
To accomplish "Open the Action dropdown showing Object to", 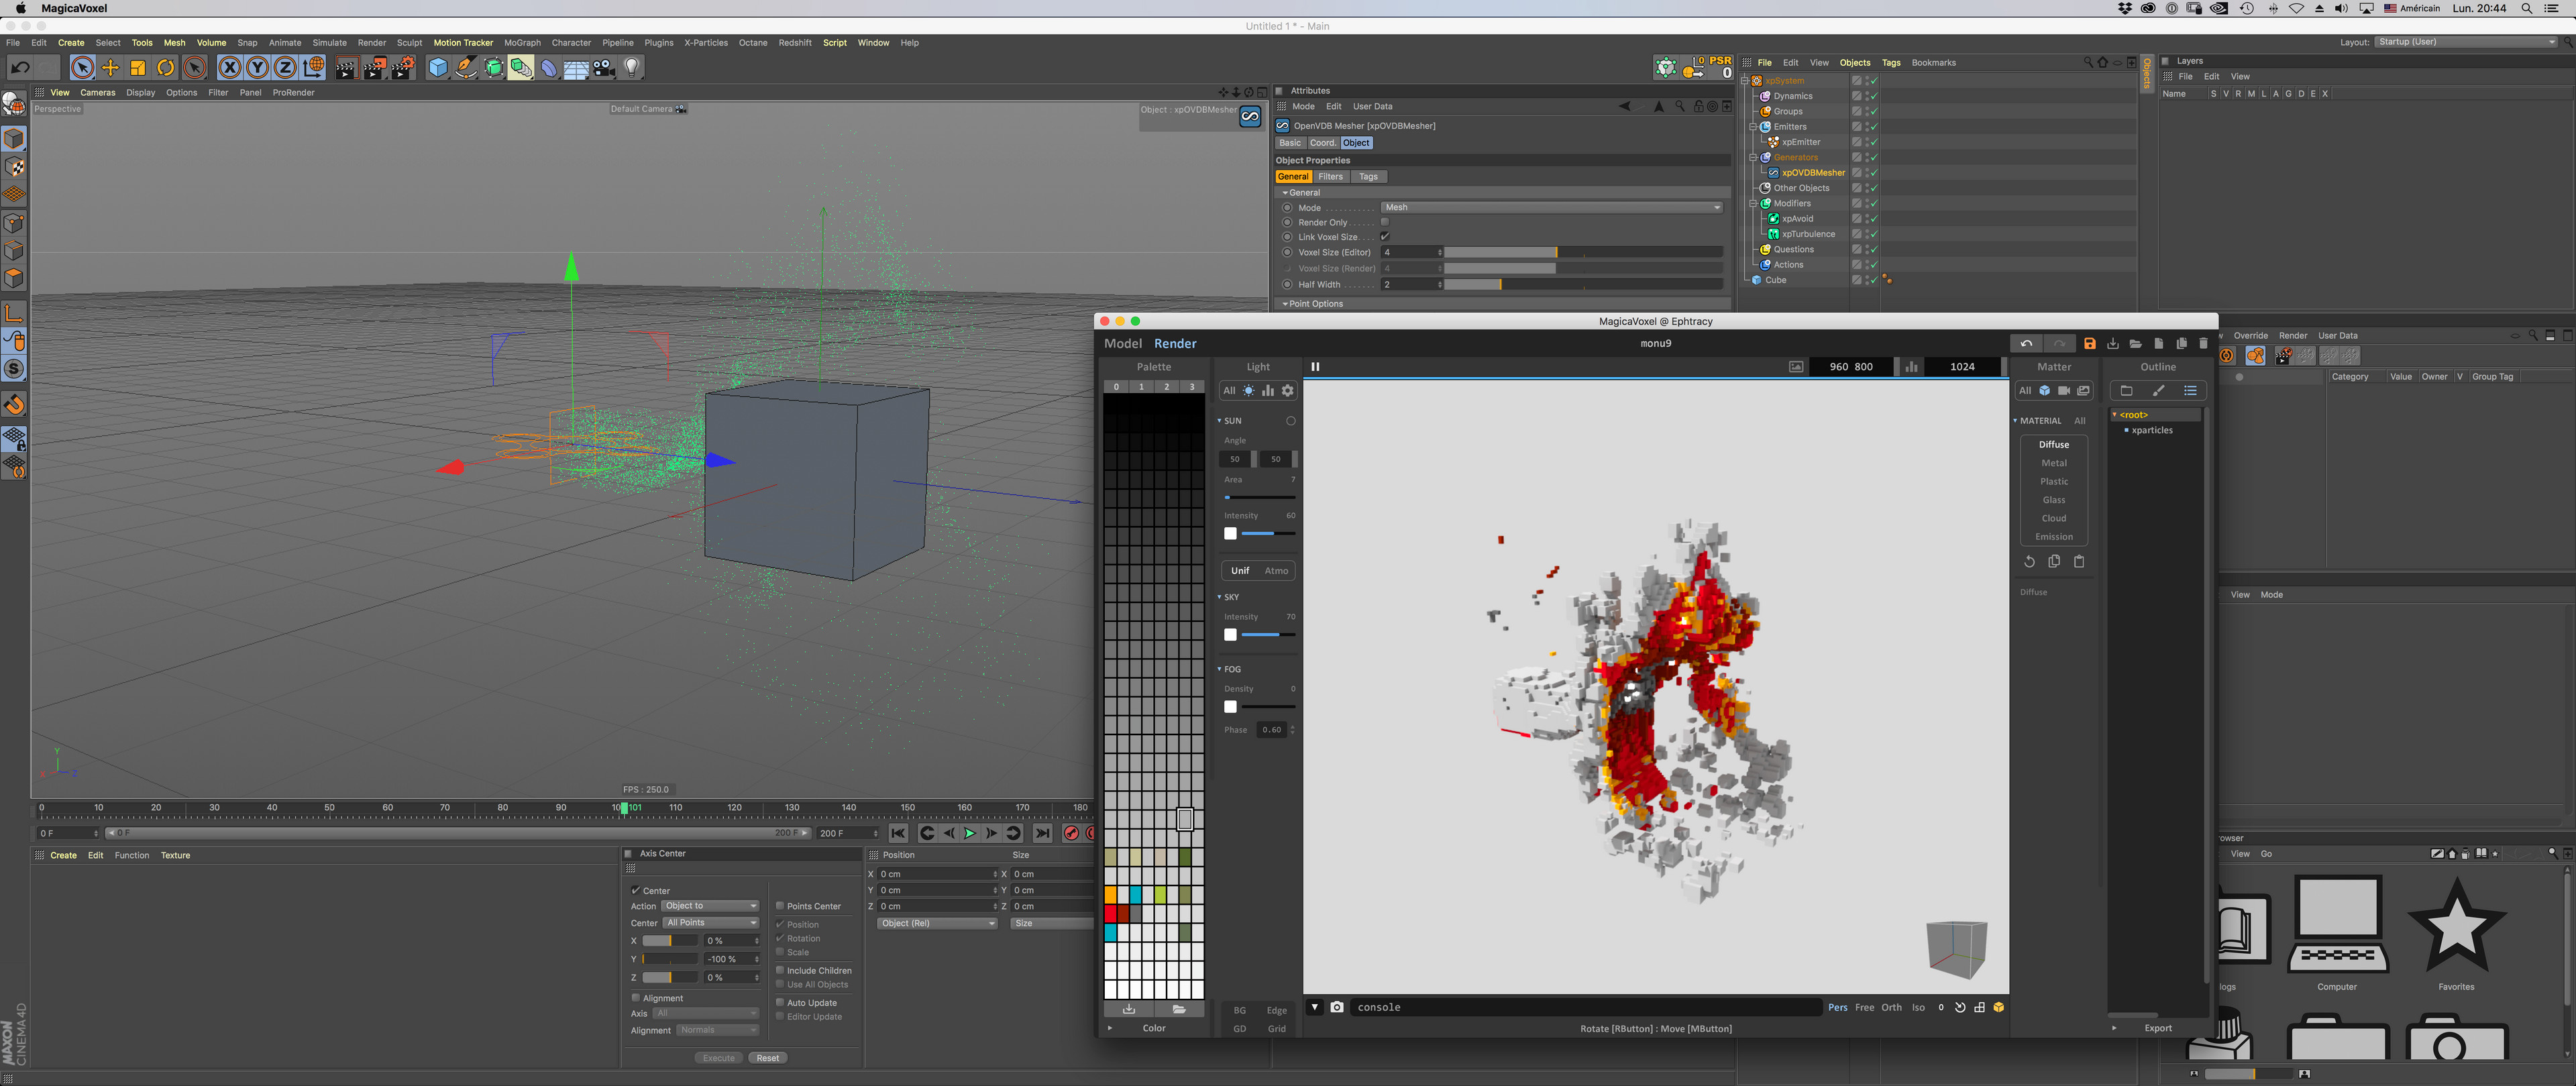I will [710, 906].
